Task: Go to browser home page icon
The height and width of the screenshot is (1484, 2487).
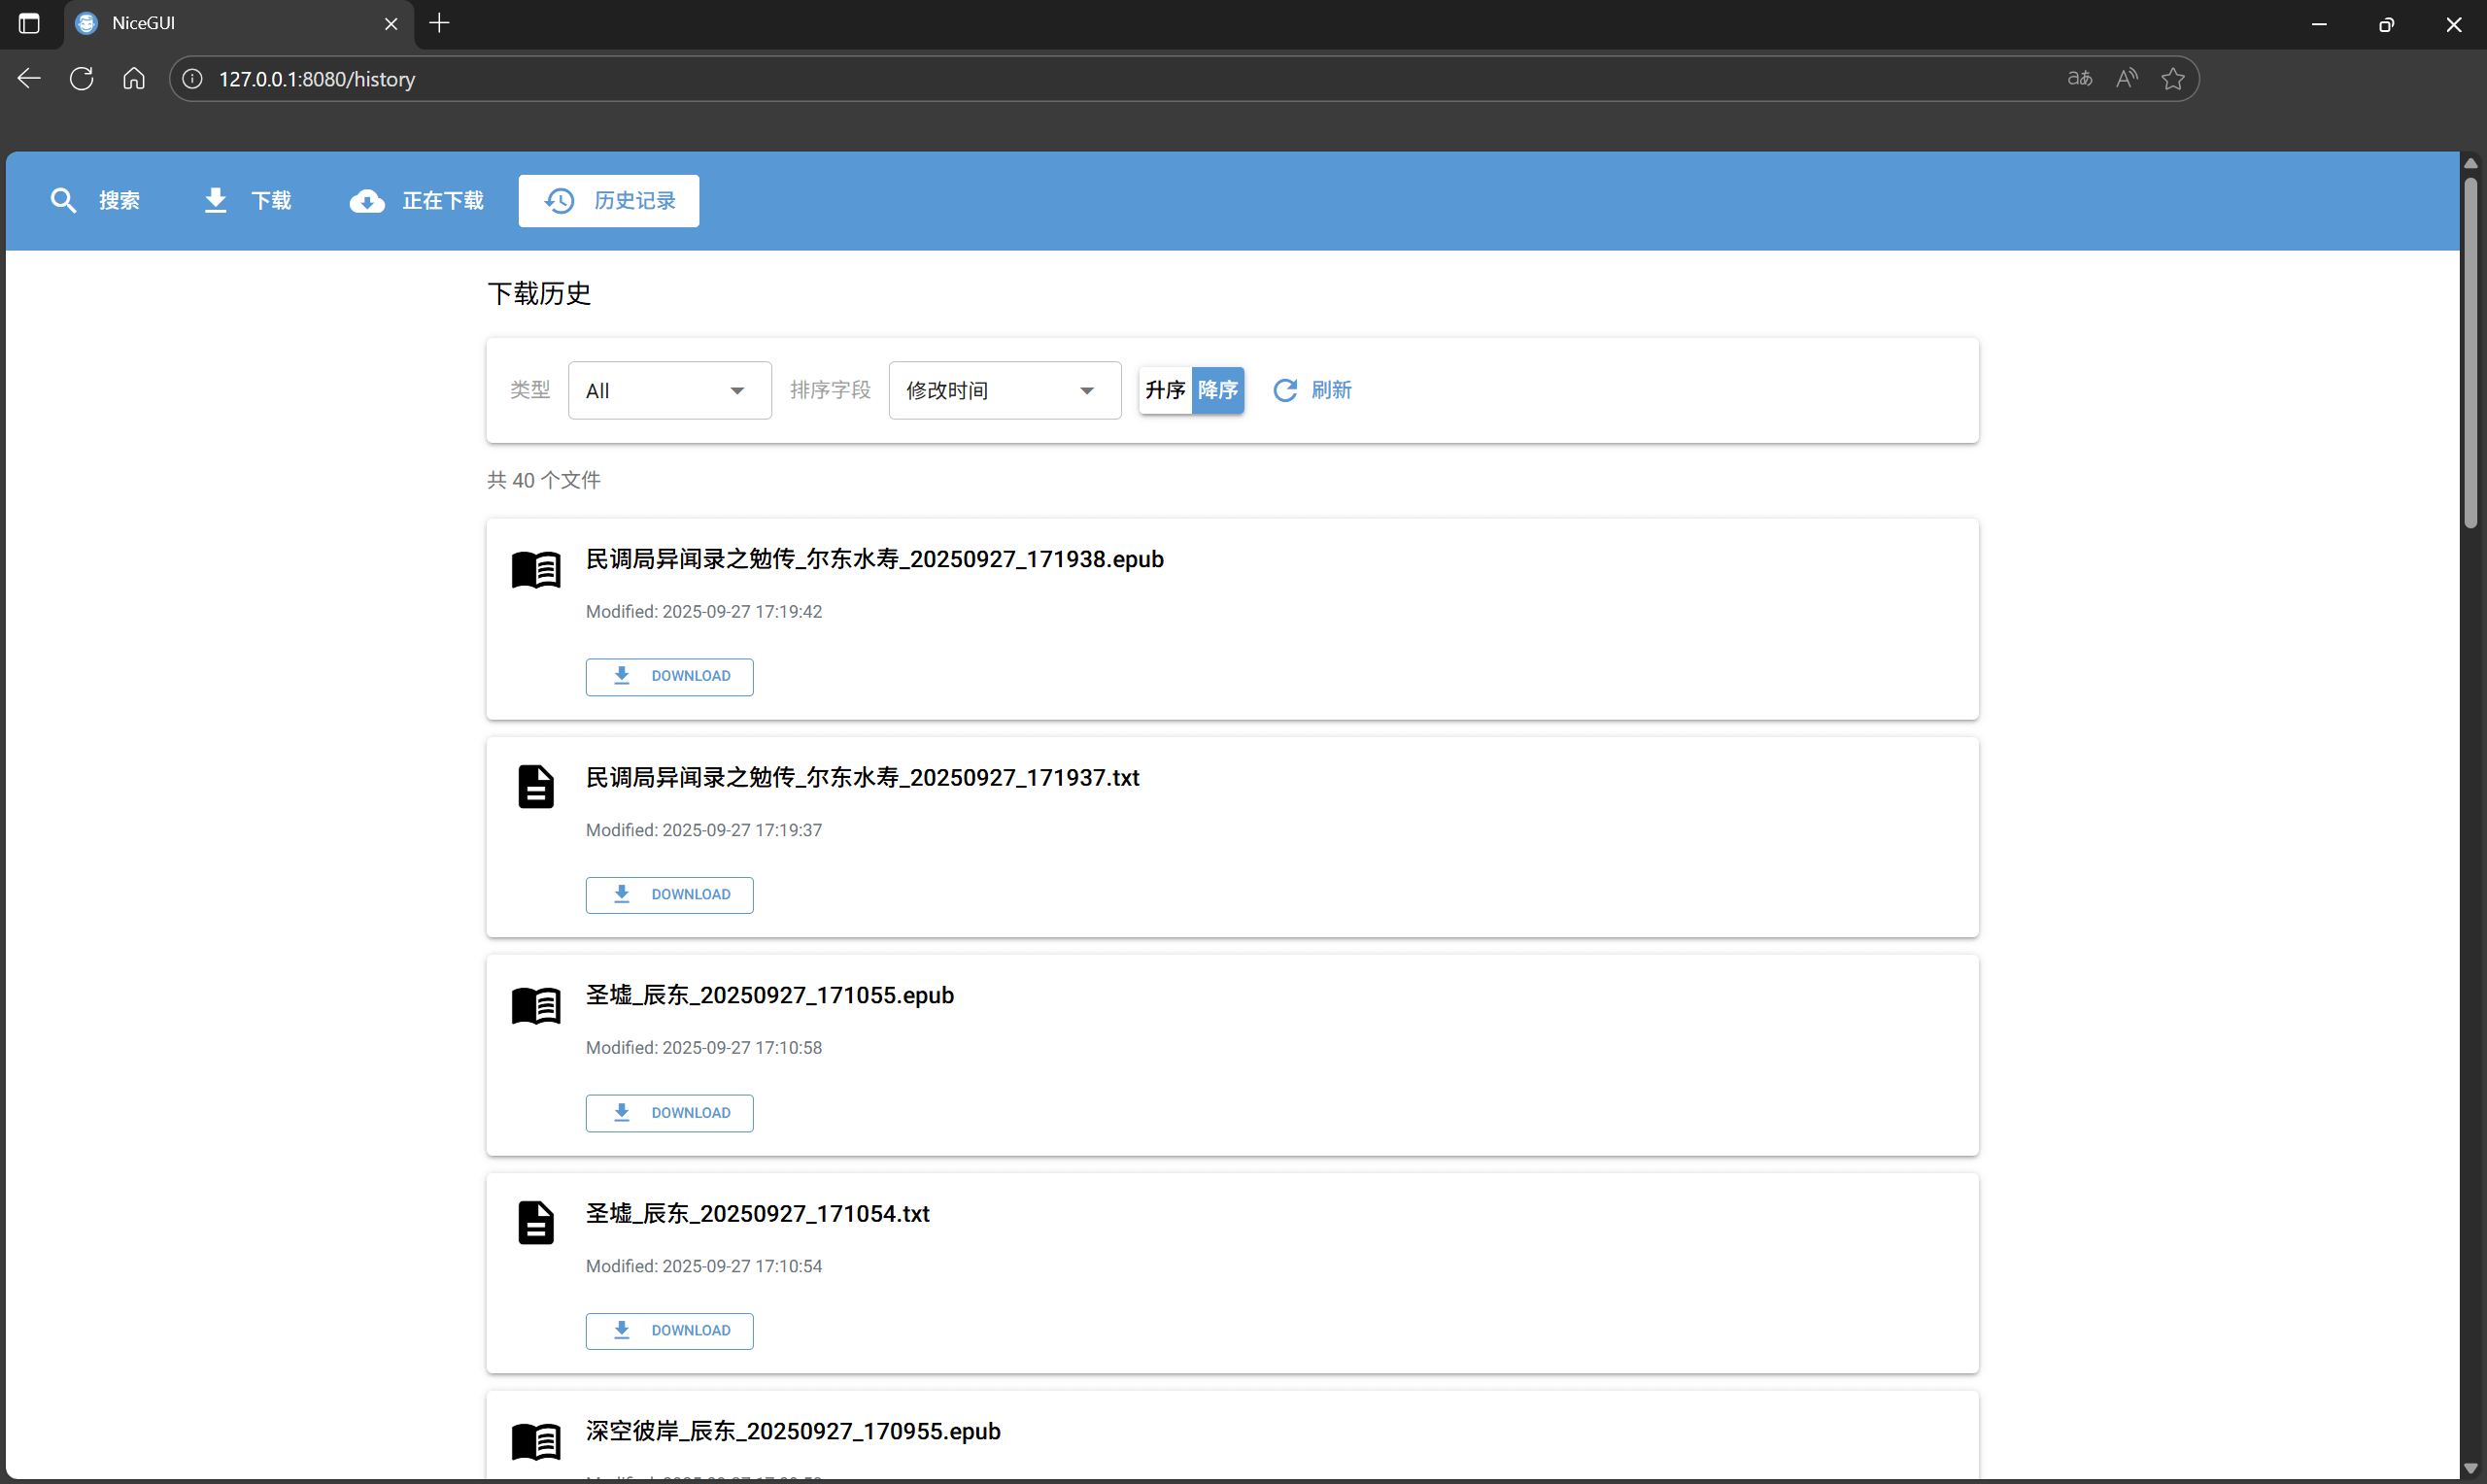Action: pyautogui.click(x=134, y=79)
